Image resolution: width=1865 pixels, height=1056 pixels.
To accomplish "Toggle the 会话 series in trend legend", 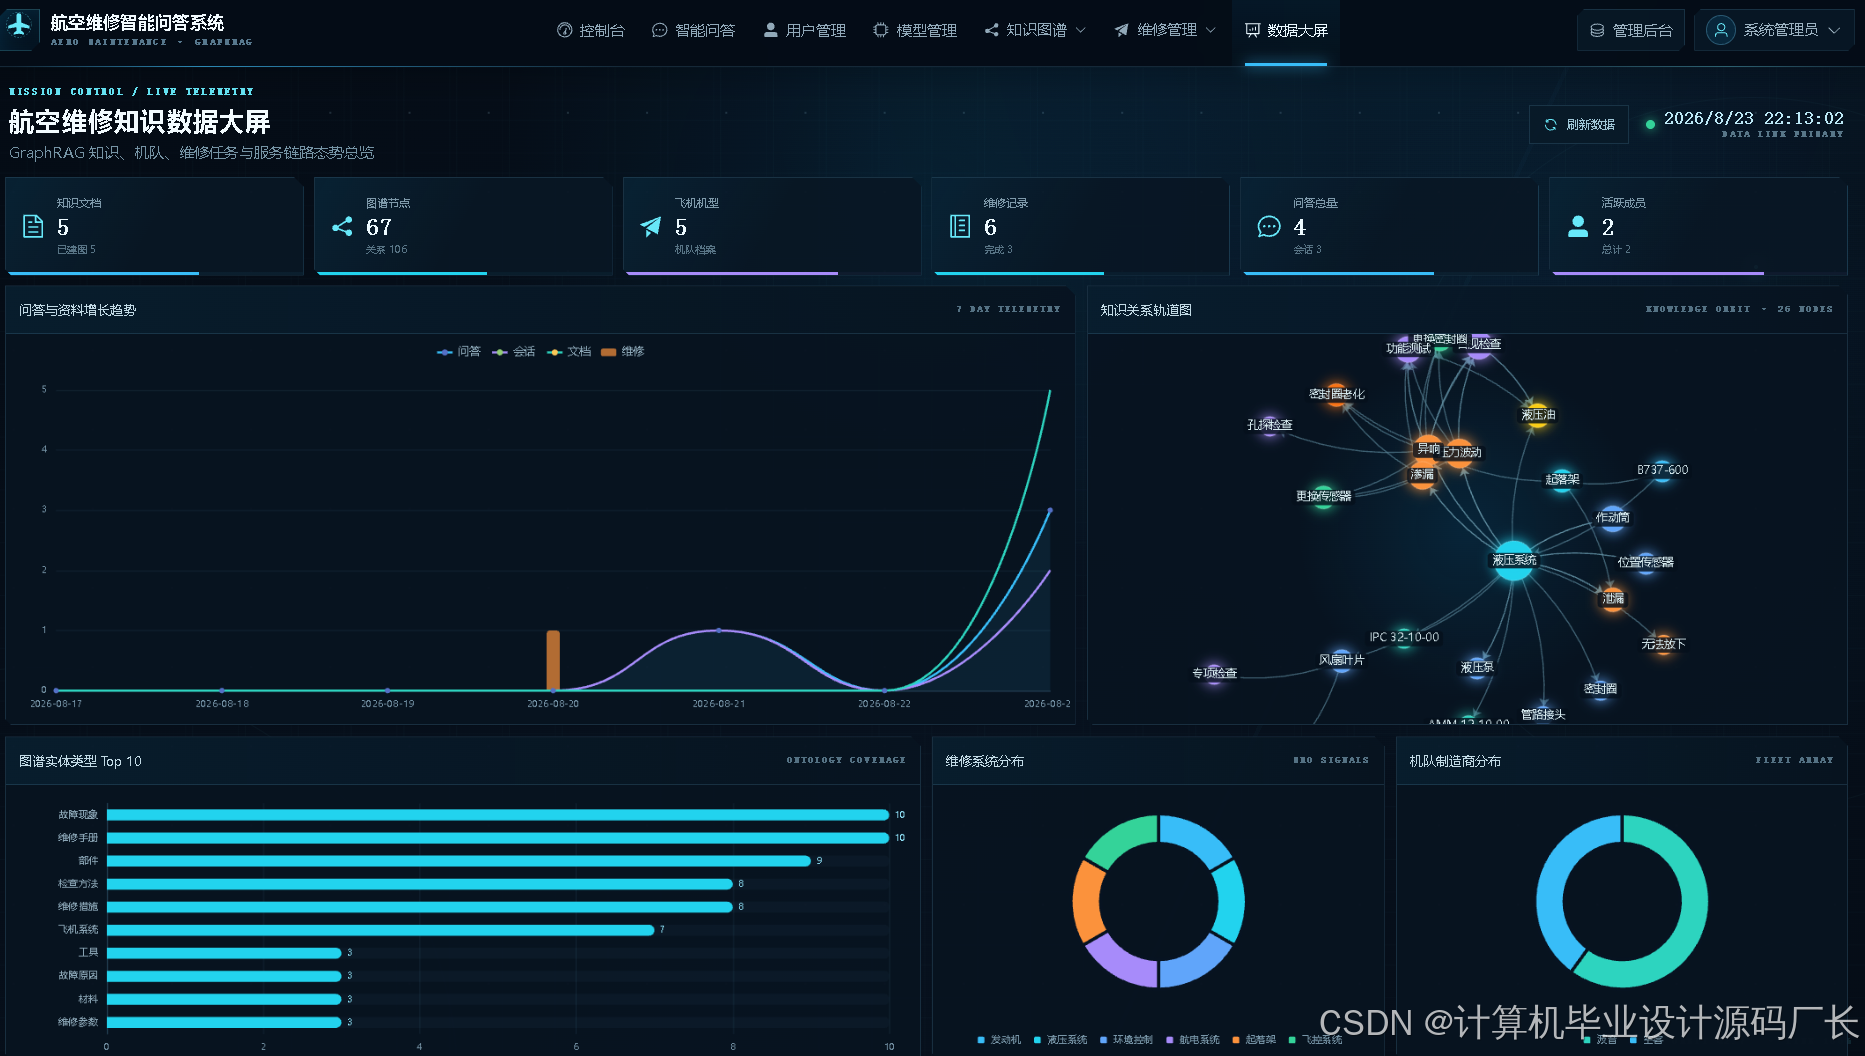I will [514, 351].
